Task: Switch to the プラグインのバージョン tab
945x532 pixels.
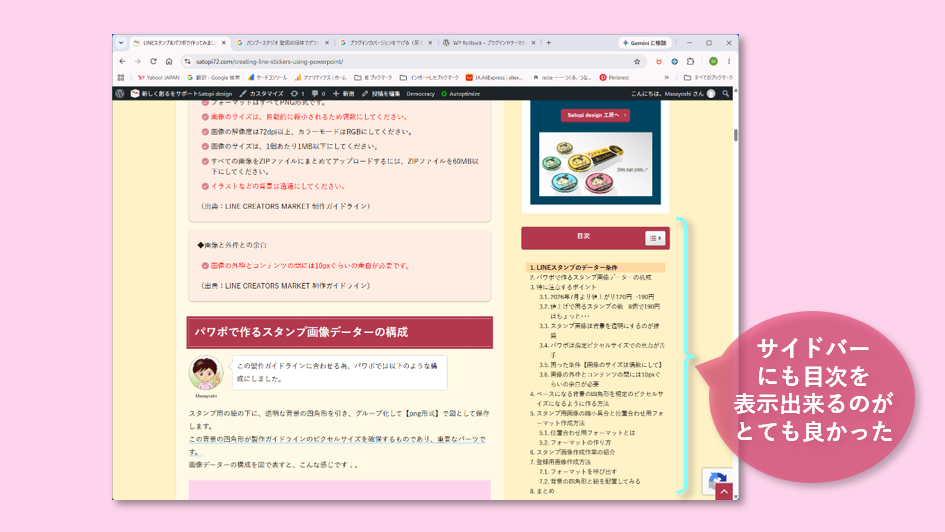Action: click(x=385, y=43)
